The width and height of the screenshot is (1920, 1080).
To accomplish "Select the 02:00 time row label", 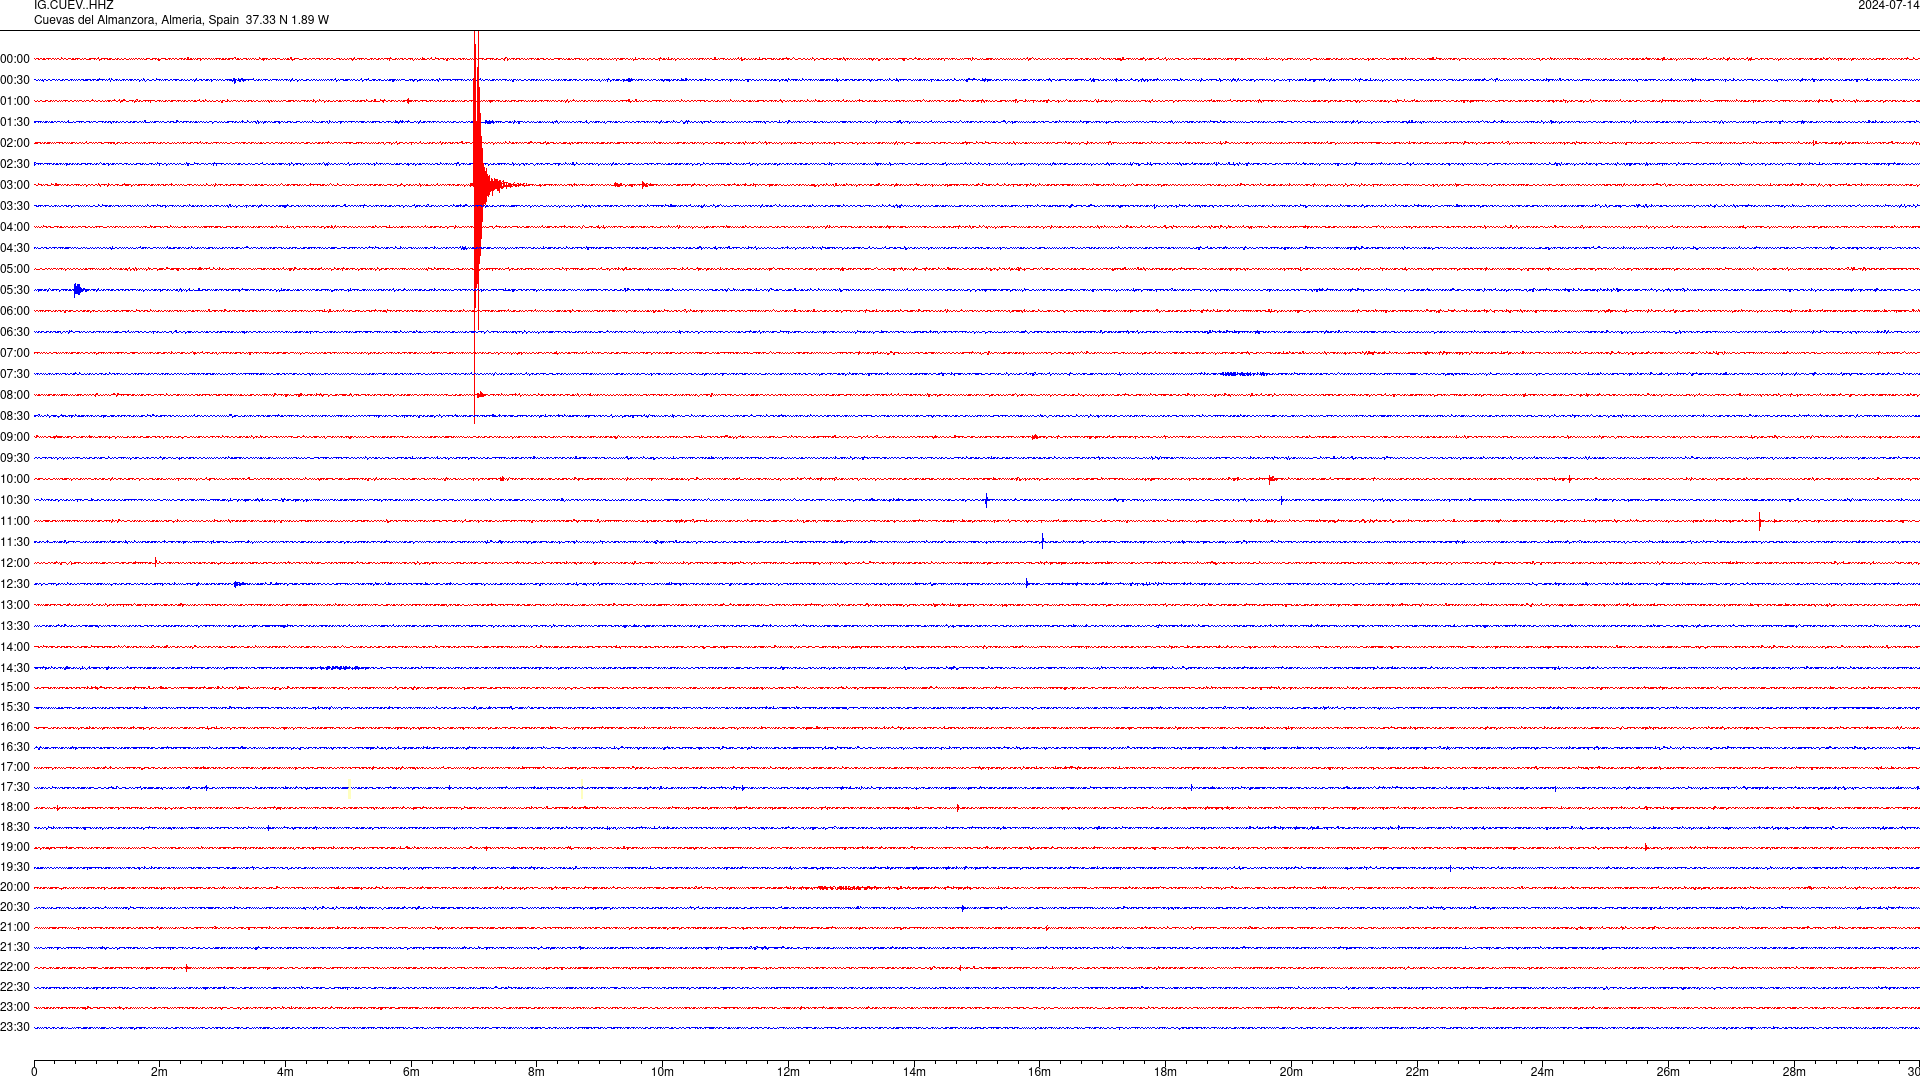I will 15,143.
